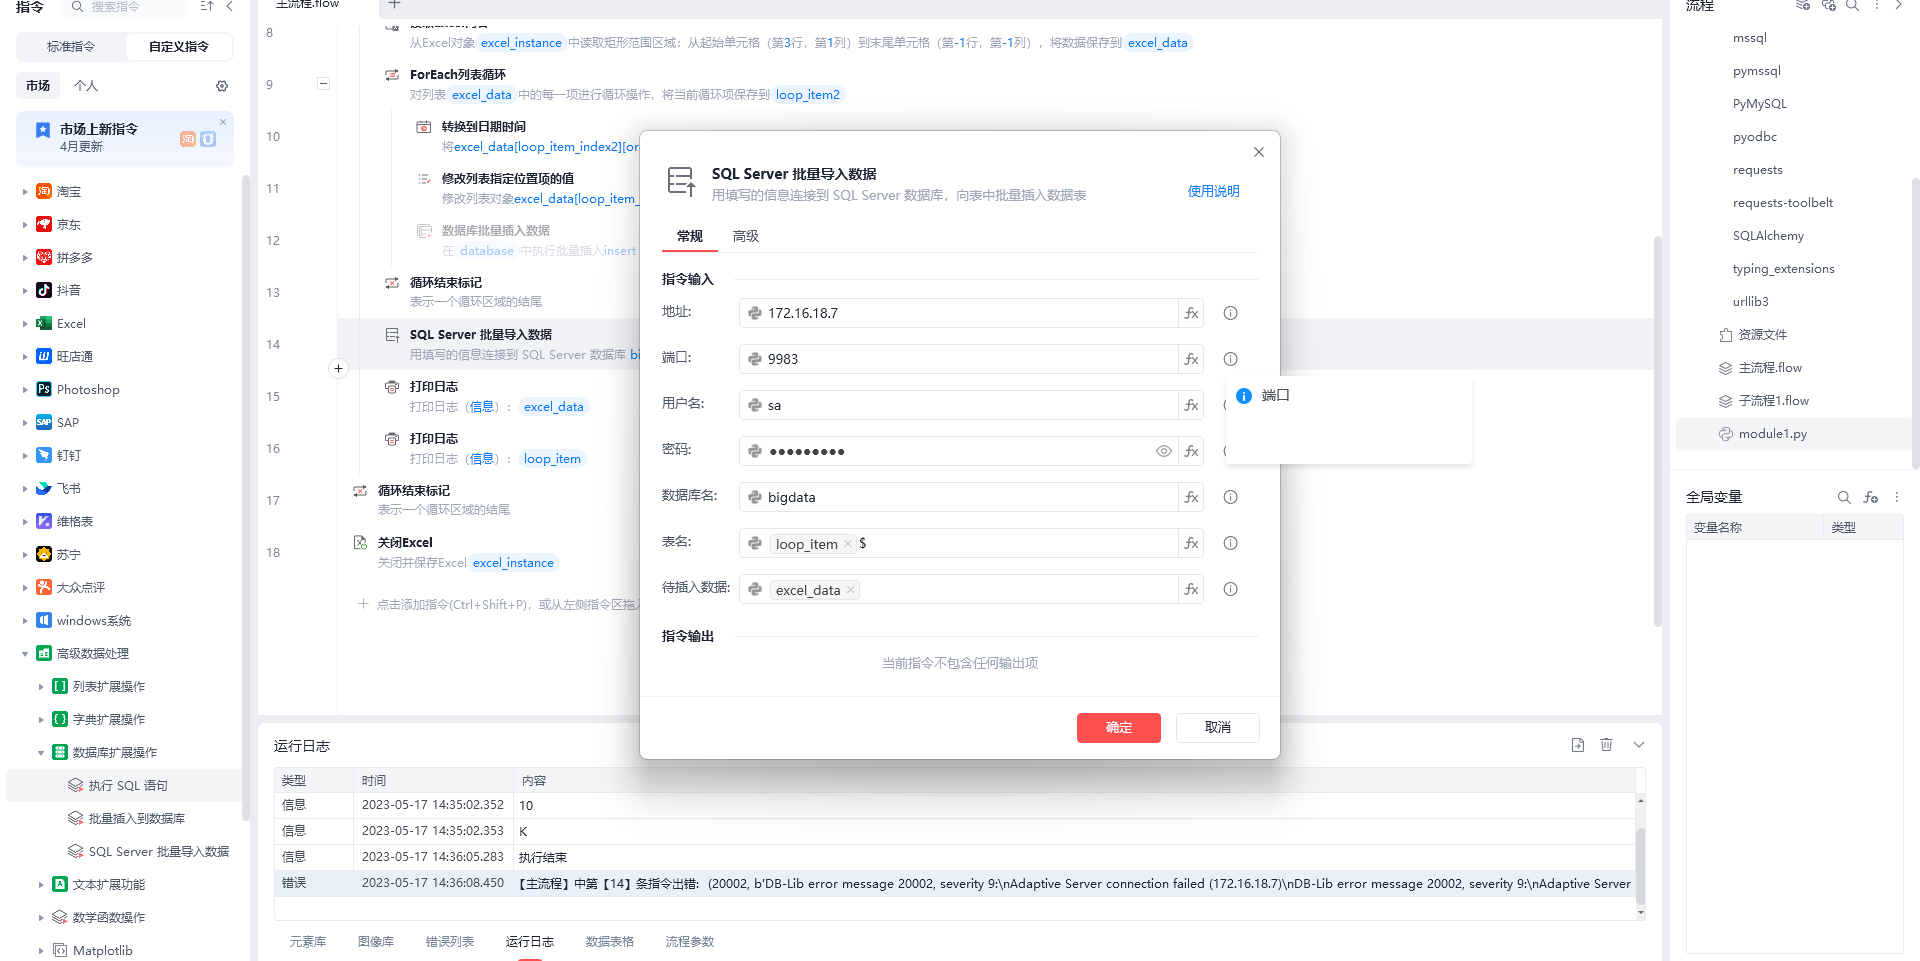Collapse the ForEach loop at line 9
1920x961 pixels.
tap(323, 84)
